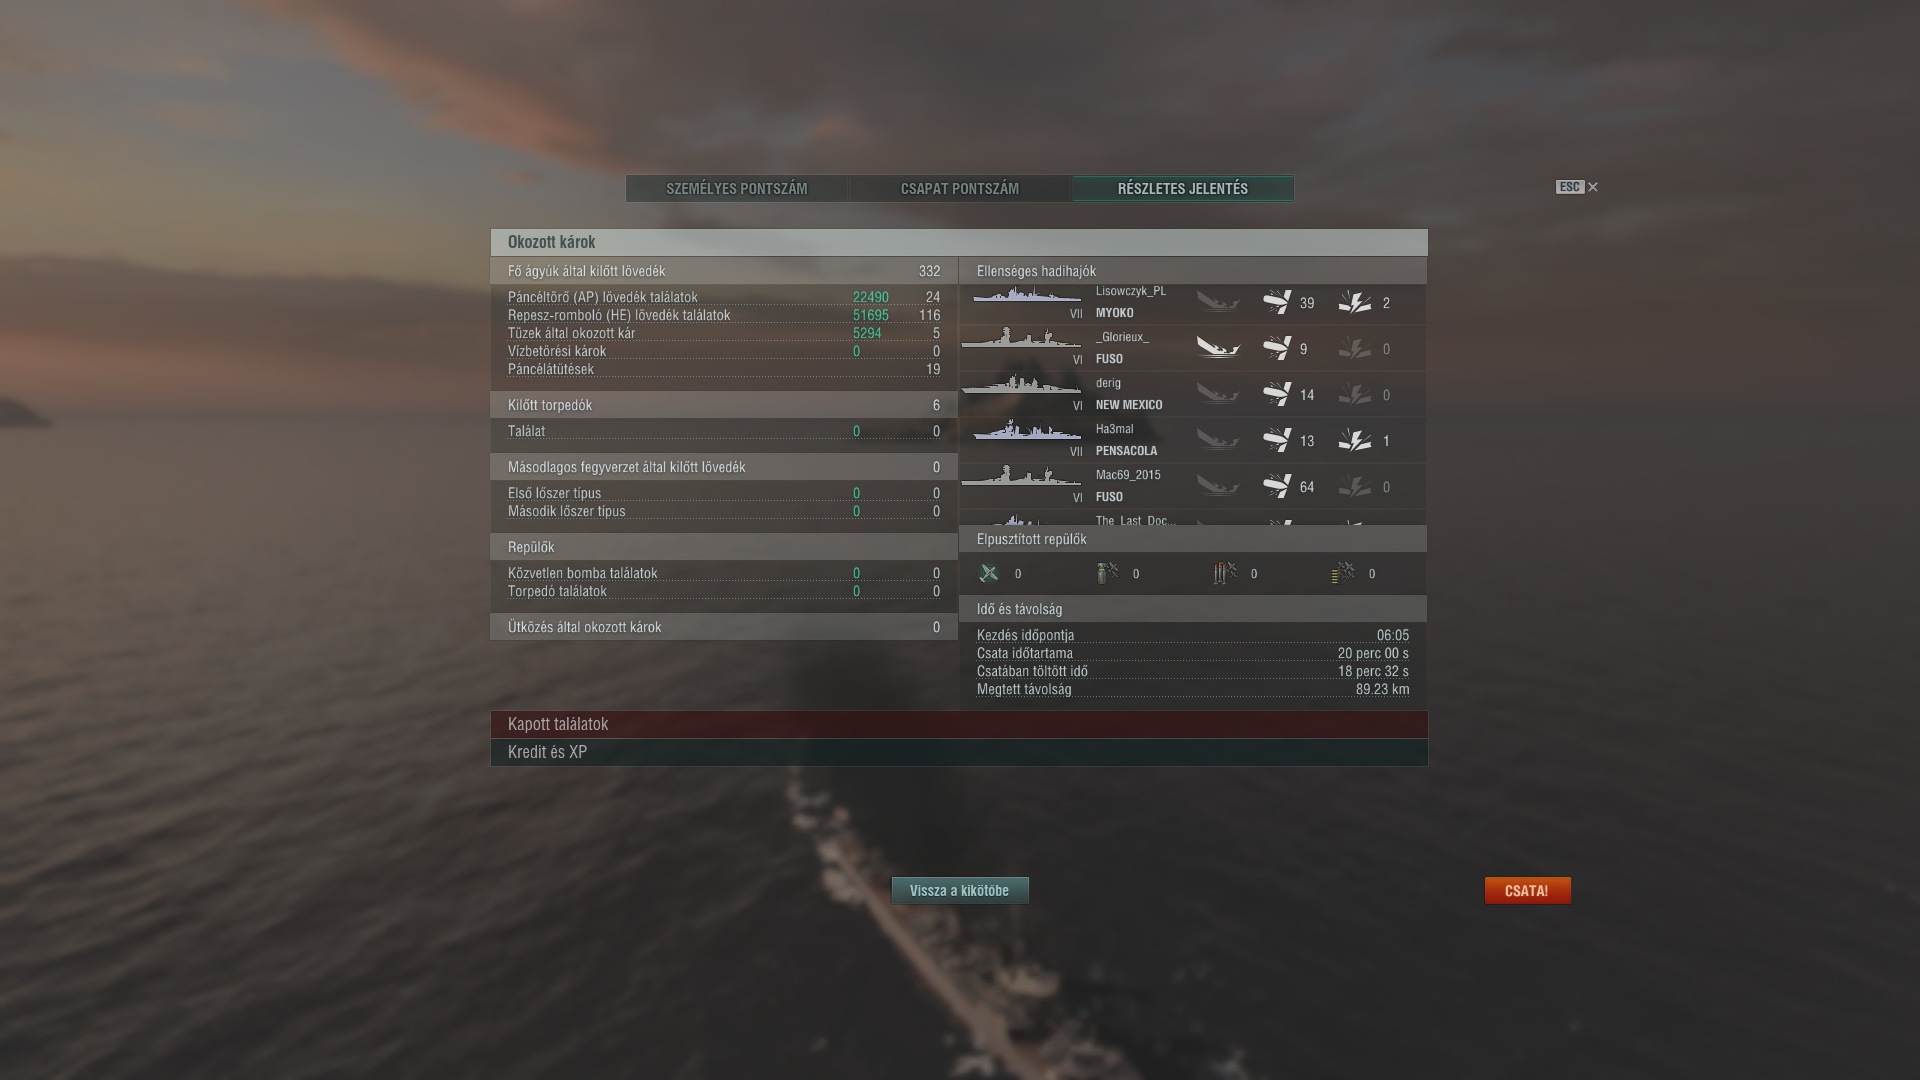Expand the Kapott találatok section

point(959,724)
